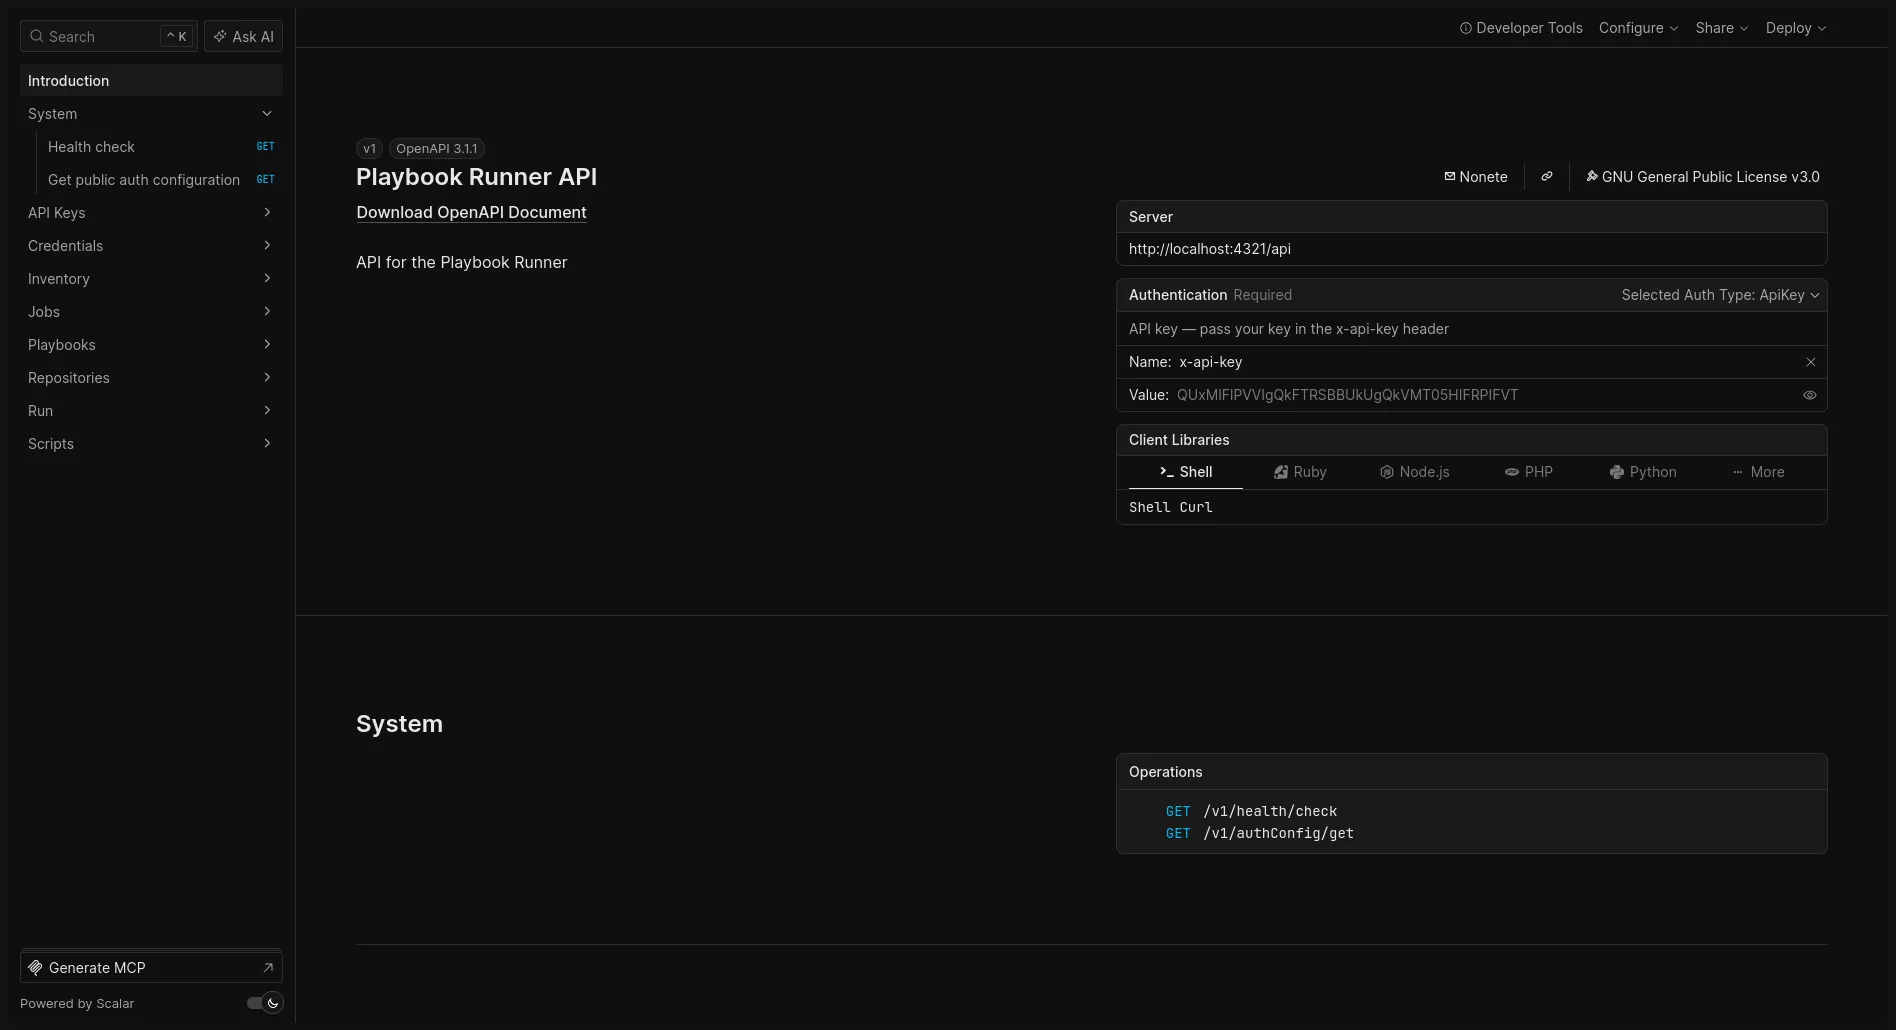Open the Share dropdown menu
Viewport: 1896px width, 1030px height.
pyautogui.click(x=1722, y=28)
